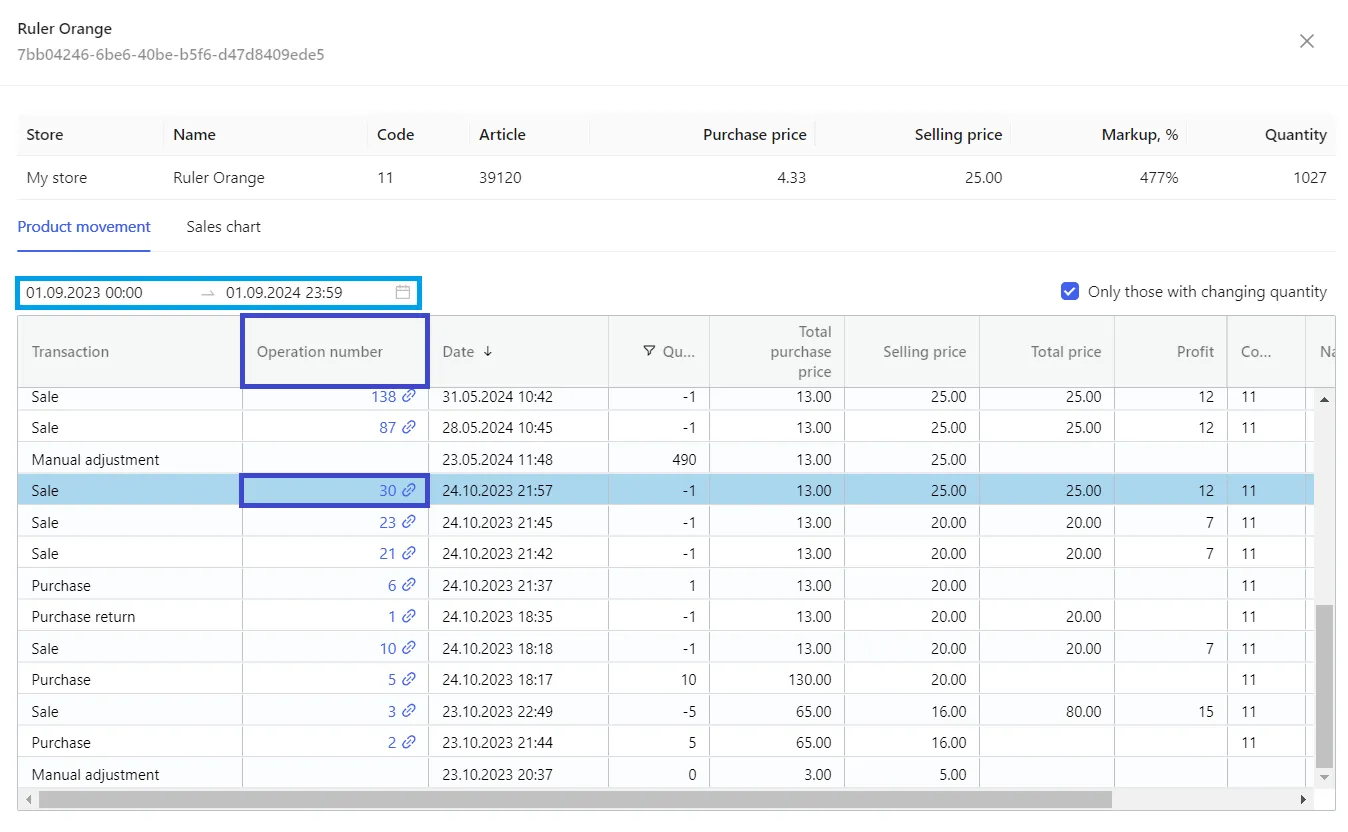Open operation number 138 link
This screenshot has height=832, width=1348.
384,397
